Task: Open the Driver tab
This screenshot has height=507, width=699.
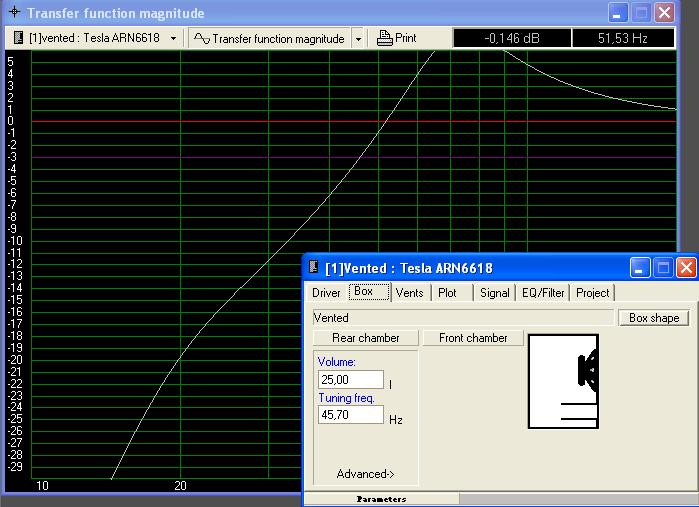Action: [x=326, y=293]
